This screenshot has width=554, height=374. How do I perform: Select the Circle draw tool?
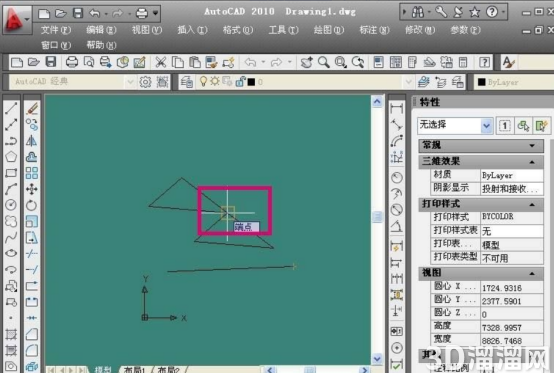pos(11,205)
